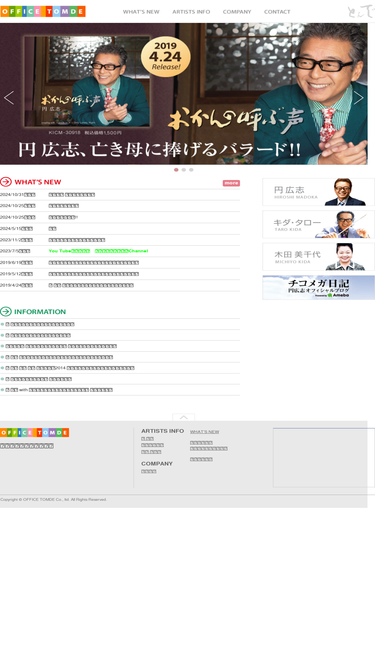Screen dimensions: 375x667
Task: Click the pink more button
Action: tap(231, 183)
